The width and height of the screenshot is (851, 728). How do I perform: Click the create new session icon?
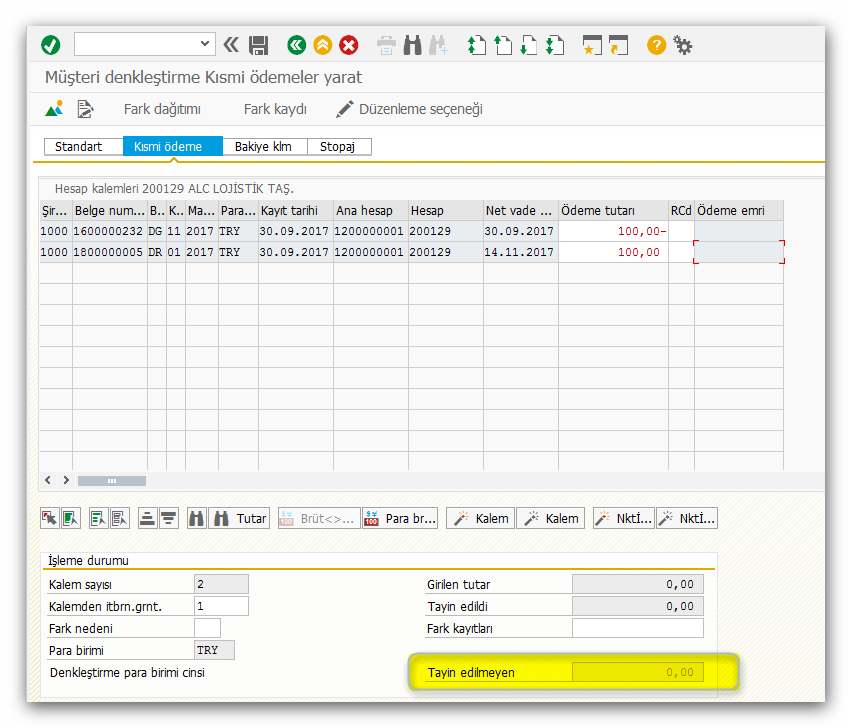[x=592, y=45]
